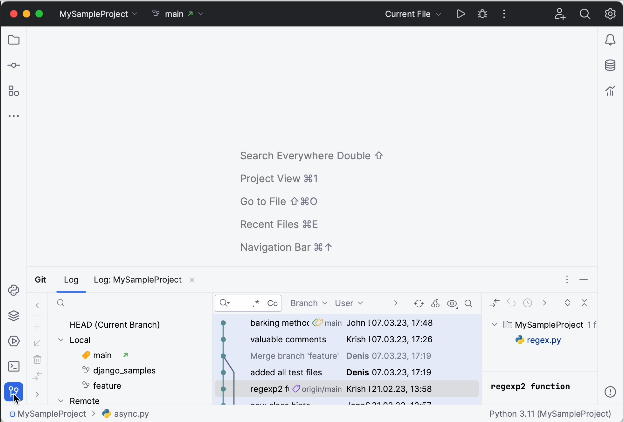Show diff for the selected file
The height and width of the screenshot is (422, 624).
coord(494,303)
